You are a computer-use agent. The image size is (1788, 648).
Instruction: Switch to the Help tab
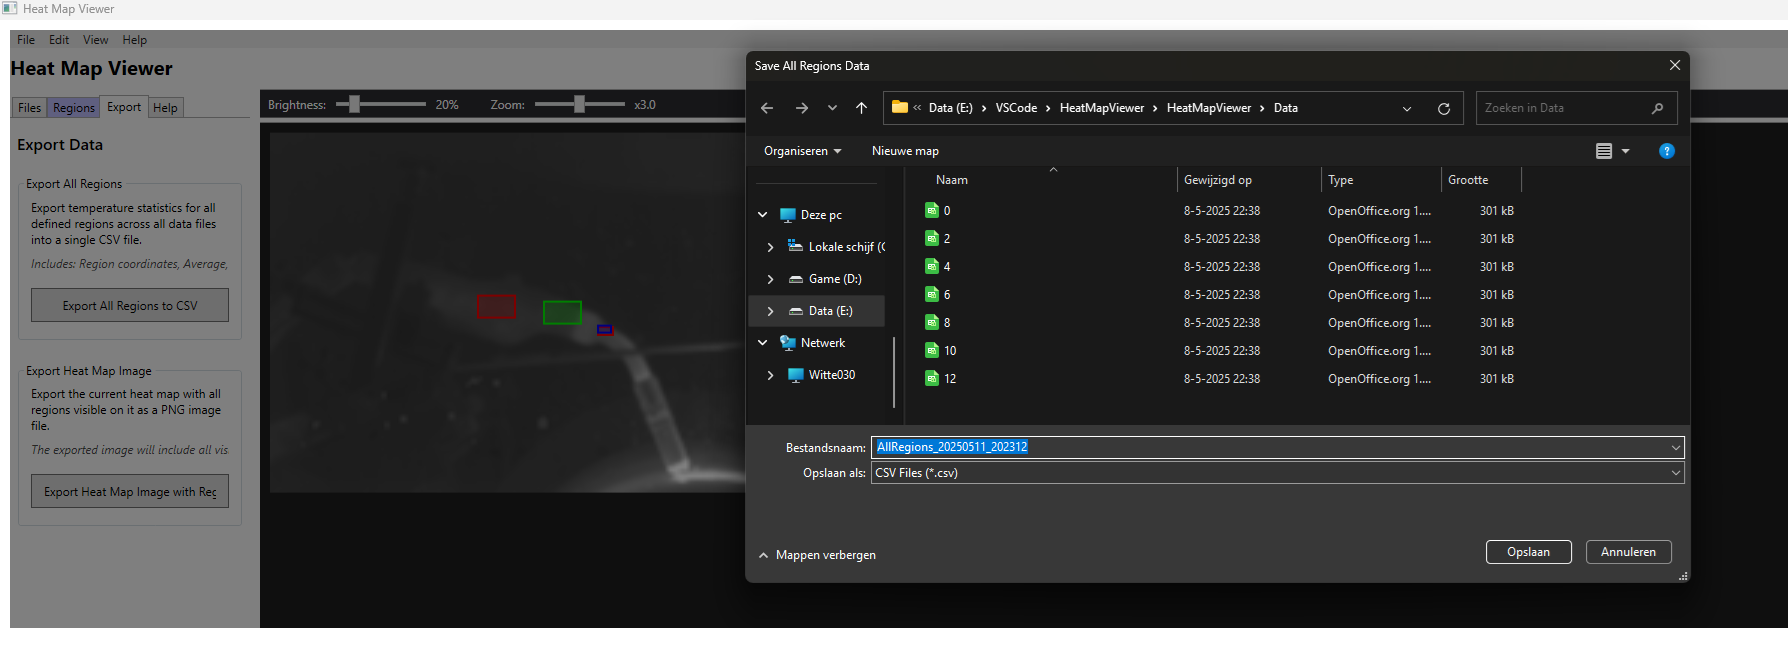[x=165, y=108]
